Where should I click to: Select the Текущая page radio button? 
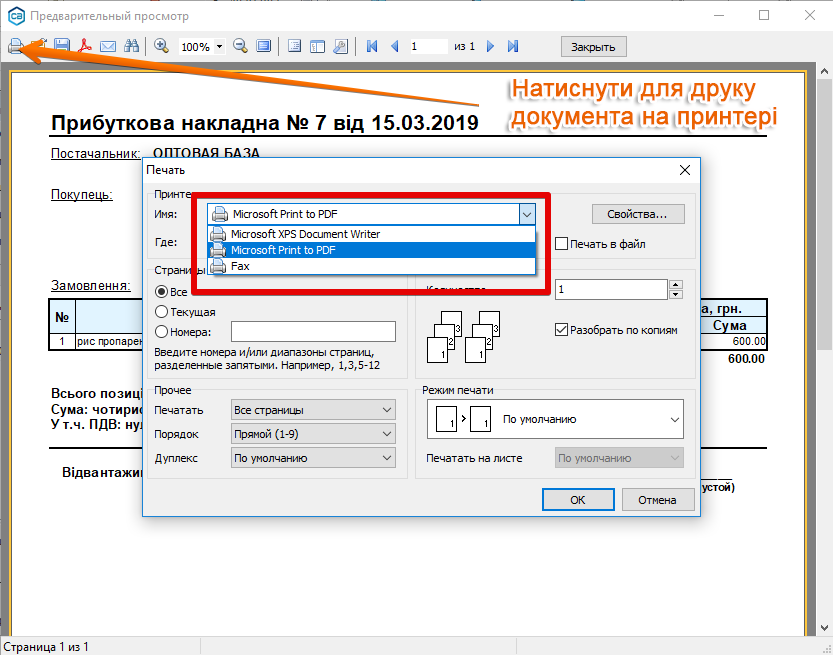tap(161, 312)
